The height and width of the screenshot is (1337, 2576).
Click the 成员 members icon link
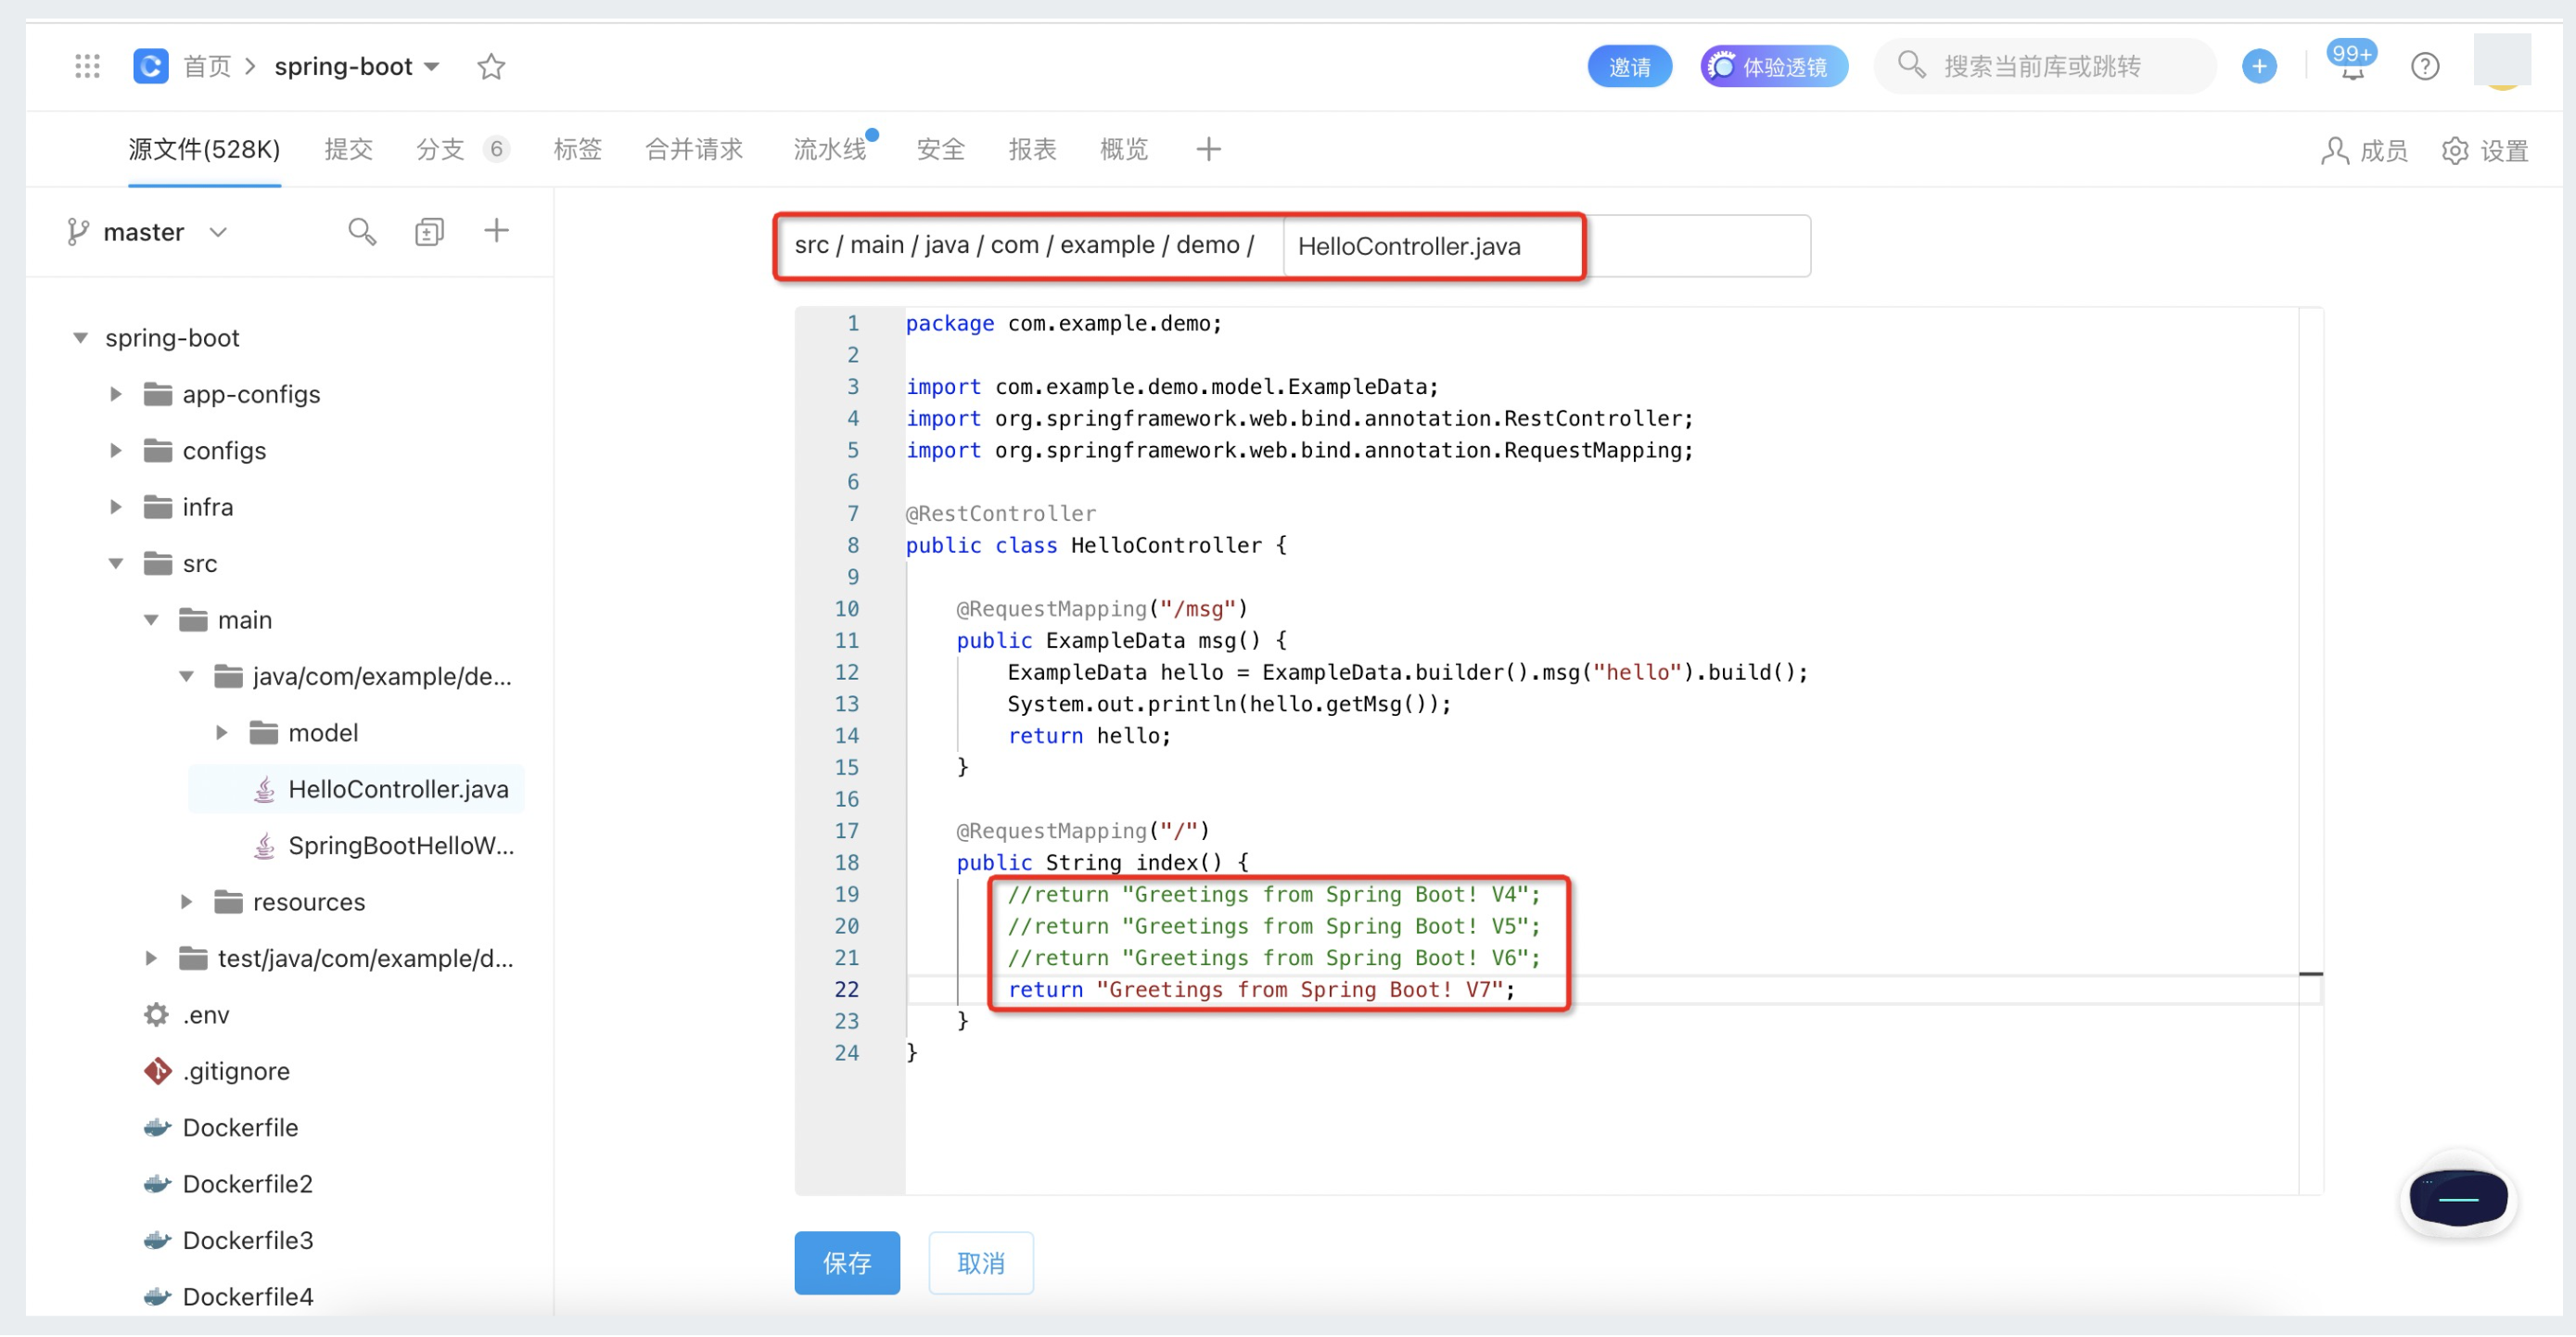click(2364, 150)
